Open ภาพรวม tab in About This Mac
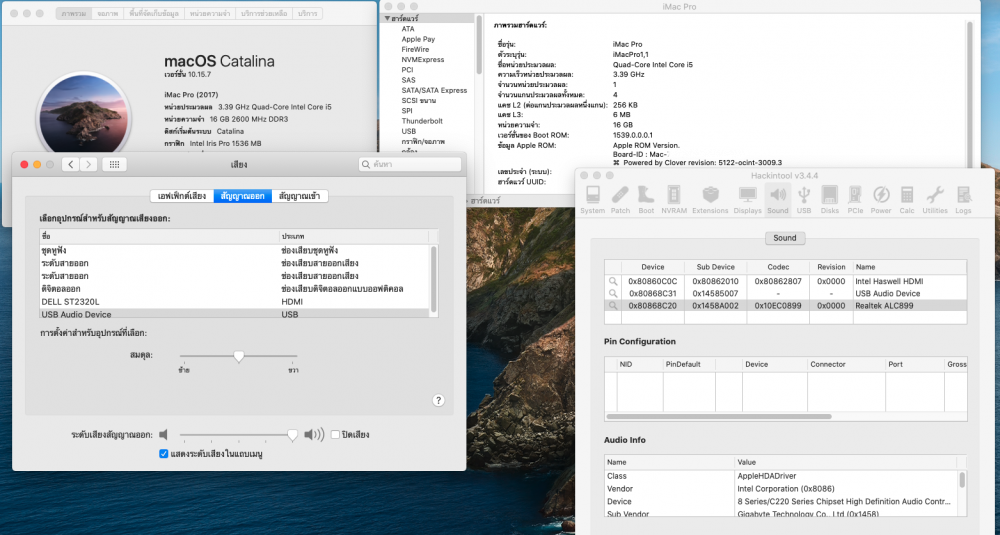The height and width of the screenshot is (535, 1000). [x=74, y=13]
